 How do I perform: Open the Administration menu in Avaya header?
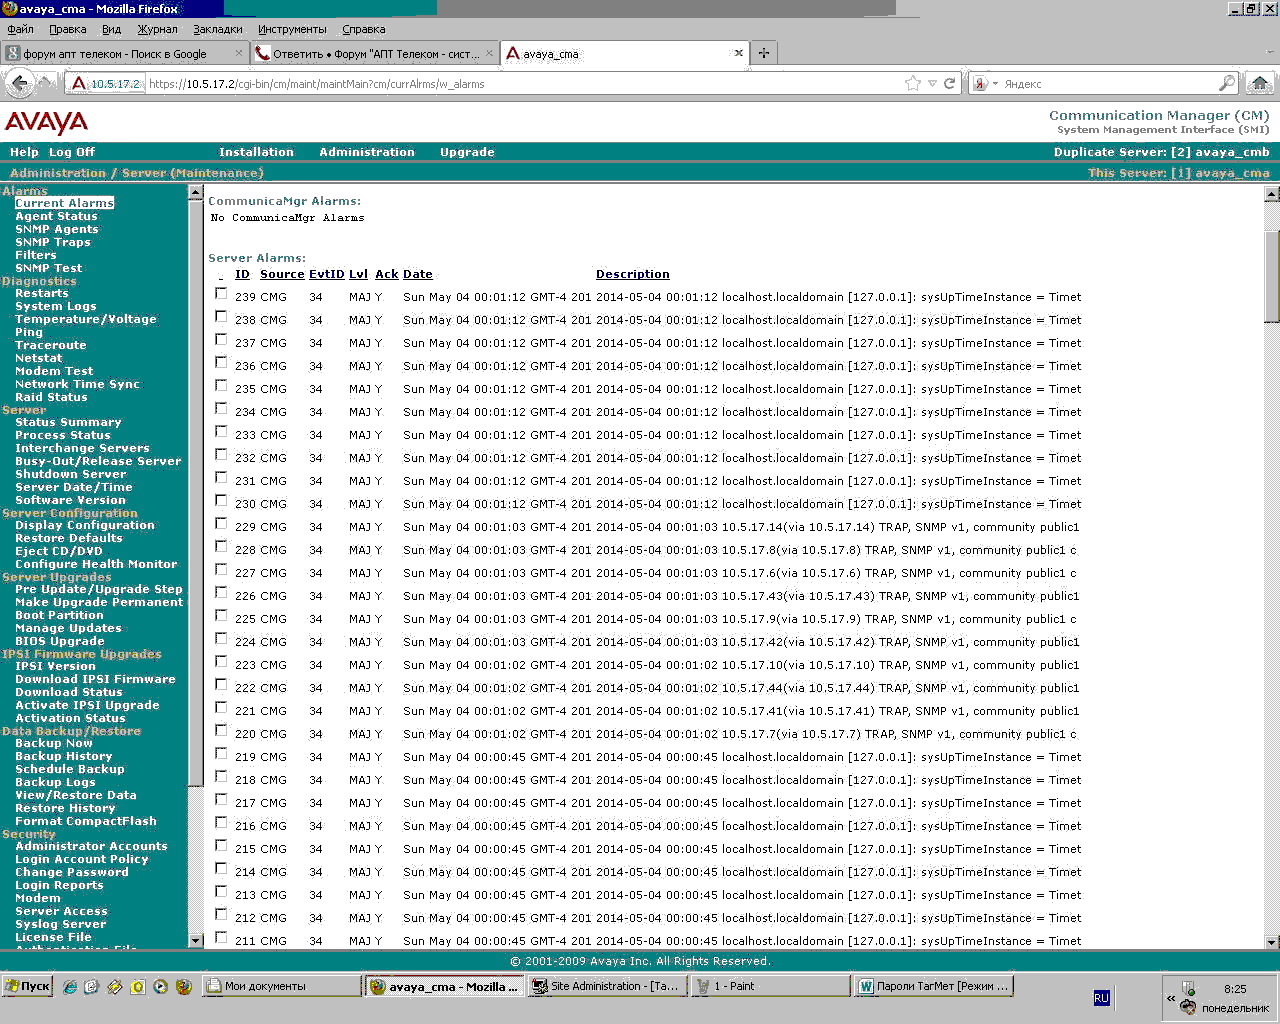(367, 152)
